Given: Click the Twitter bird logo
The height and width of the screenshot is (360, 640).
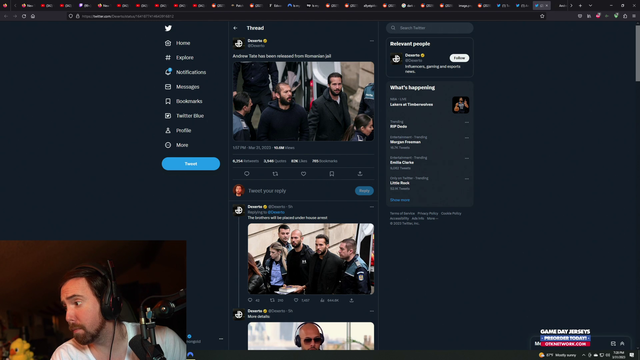Looking at the screenshot, I should click(x=168, y=28).
